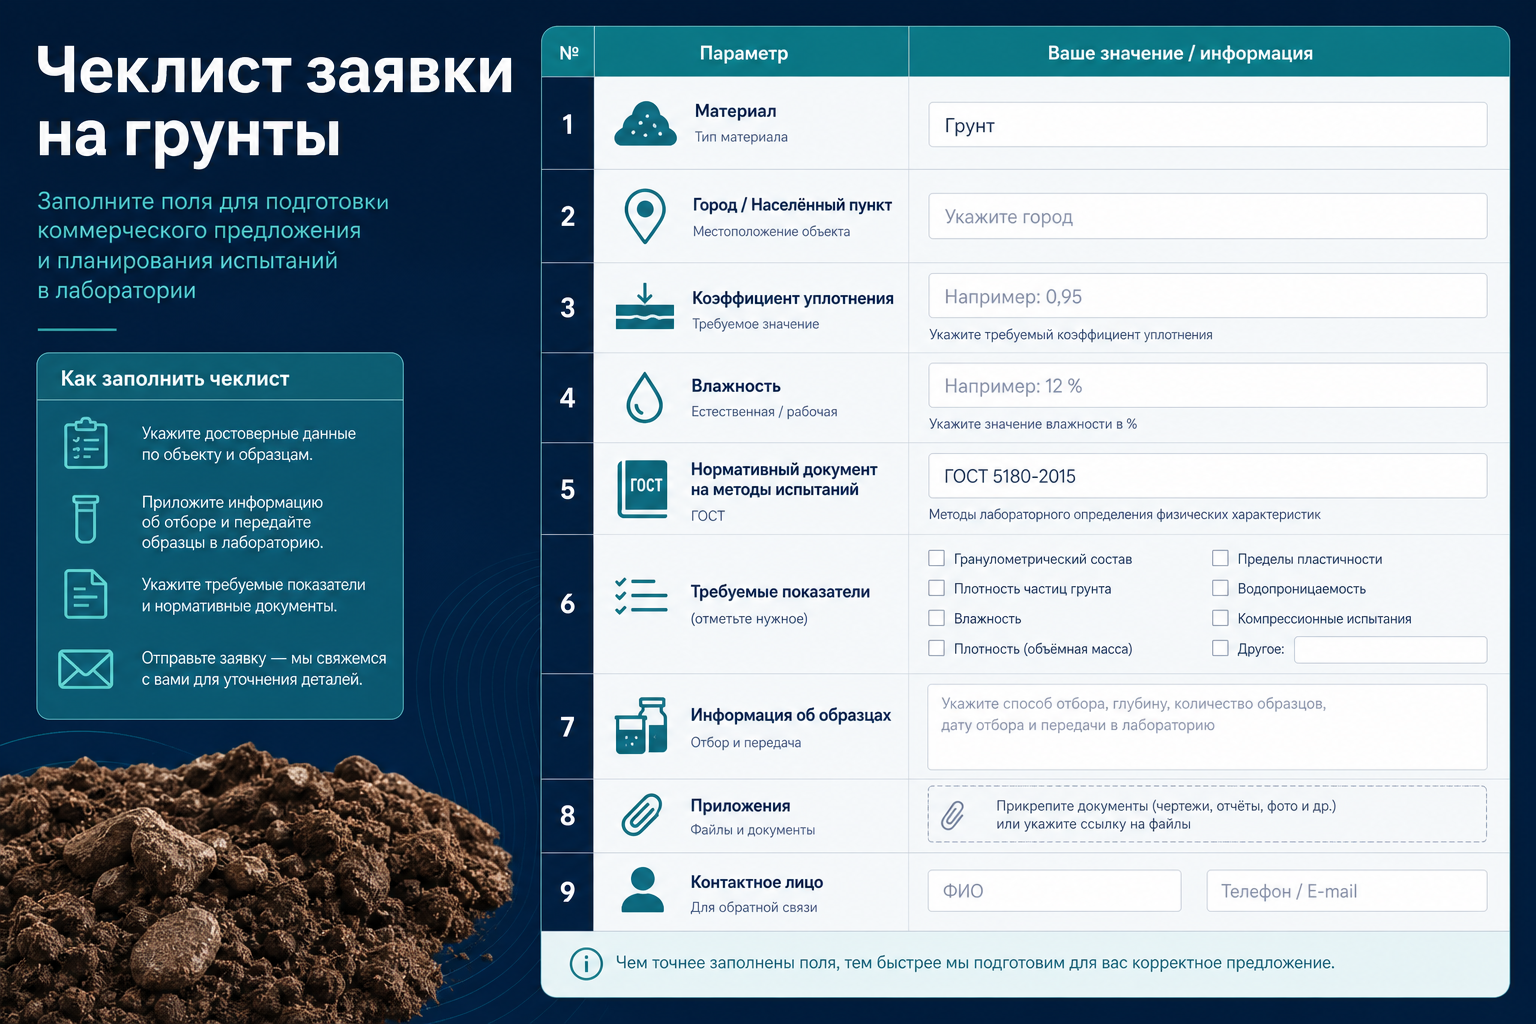
Task: Click the test tube icon in how-to panel
Action: pyautogui.click(x=86, y=519)
